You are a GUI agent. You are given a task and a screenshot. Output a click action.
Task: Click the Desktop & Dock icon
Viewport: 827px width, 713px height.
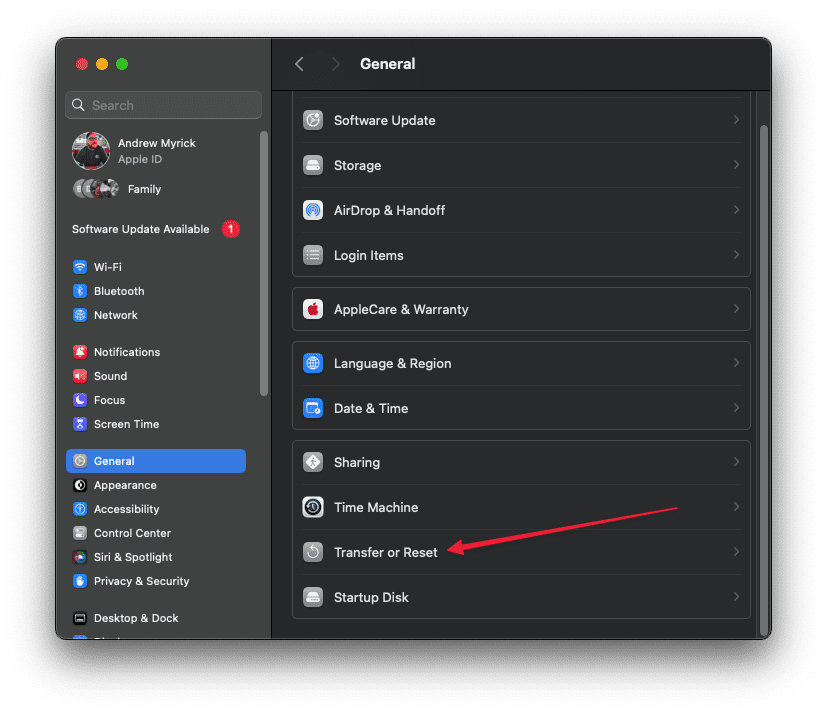click(80, 618)
